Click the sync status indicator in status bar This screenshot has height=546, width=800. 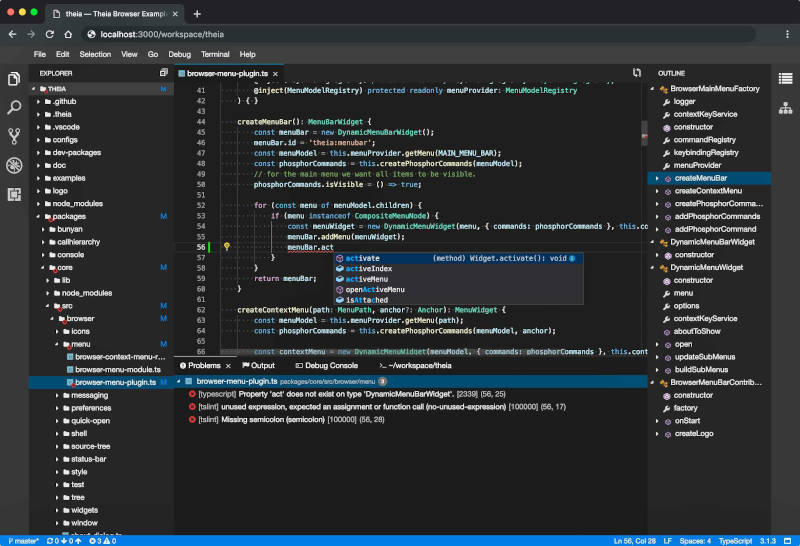64,541
